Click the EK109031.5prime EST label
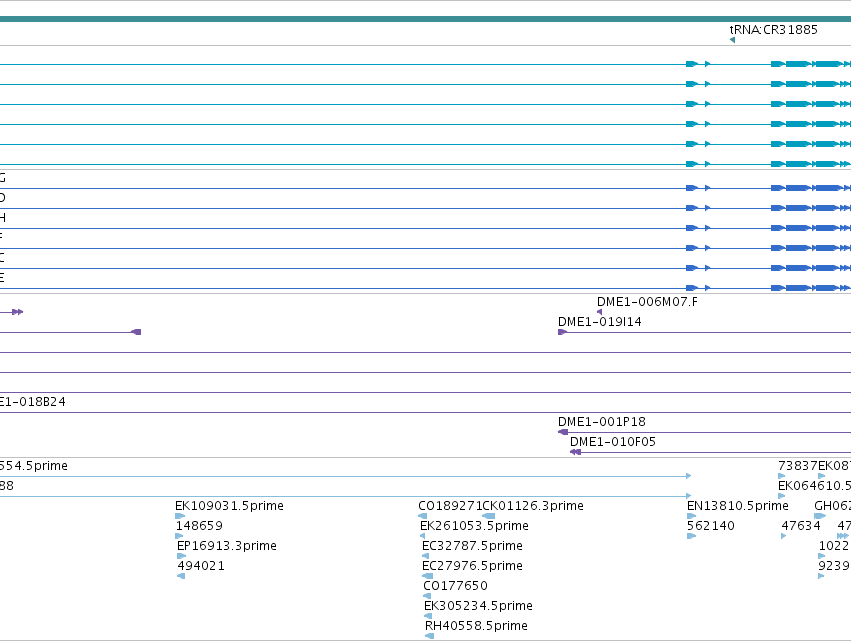The height and width of the screenshot is (641, 851). [x=230, y=506]
